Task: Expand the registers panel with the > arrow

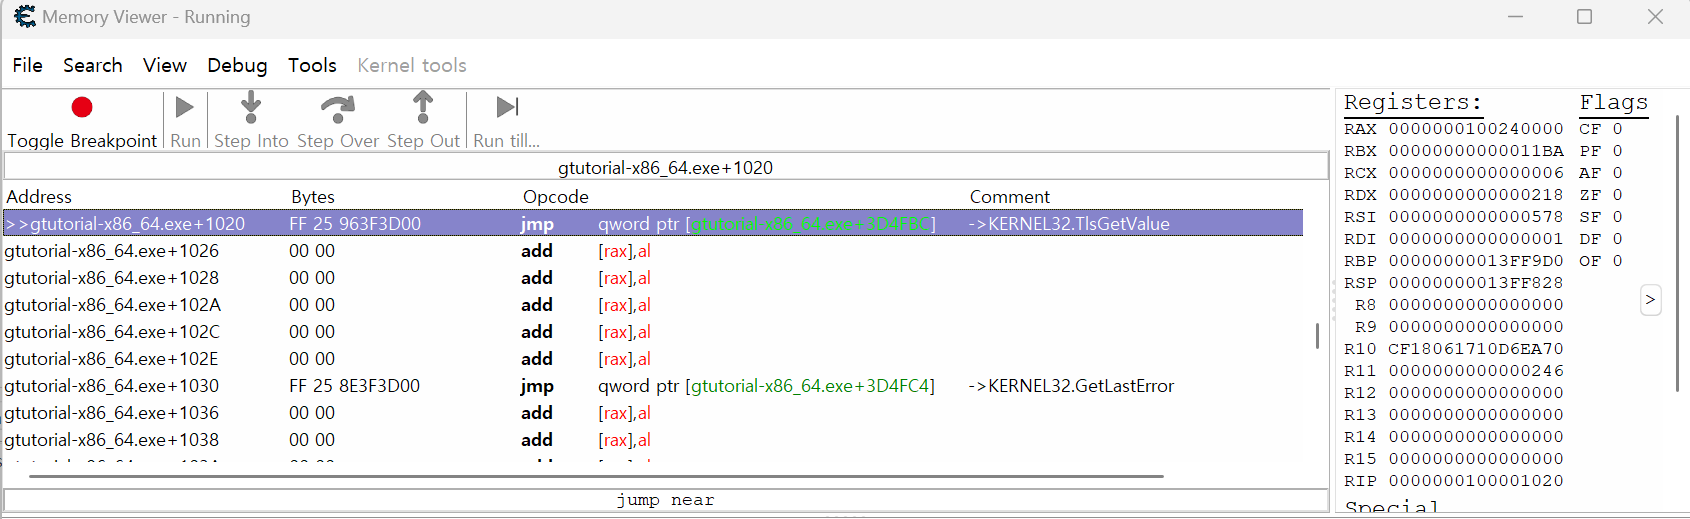Action: [x=1651, y=299]
